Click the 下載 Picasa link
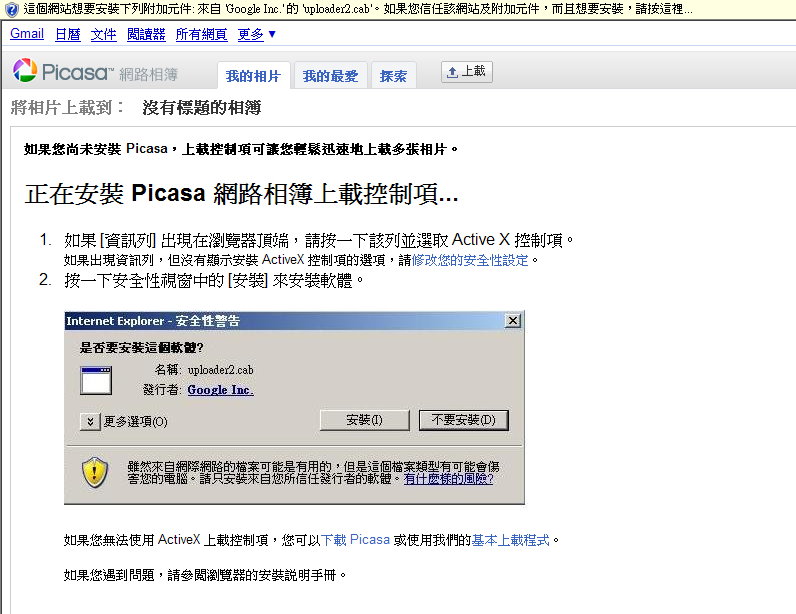Viewport: 796px width, 614px height. [x=355, y=539]
